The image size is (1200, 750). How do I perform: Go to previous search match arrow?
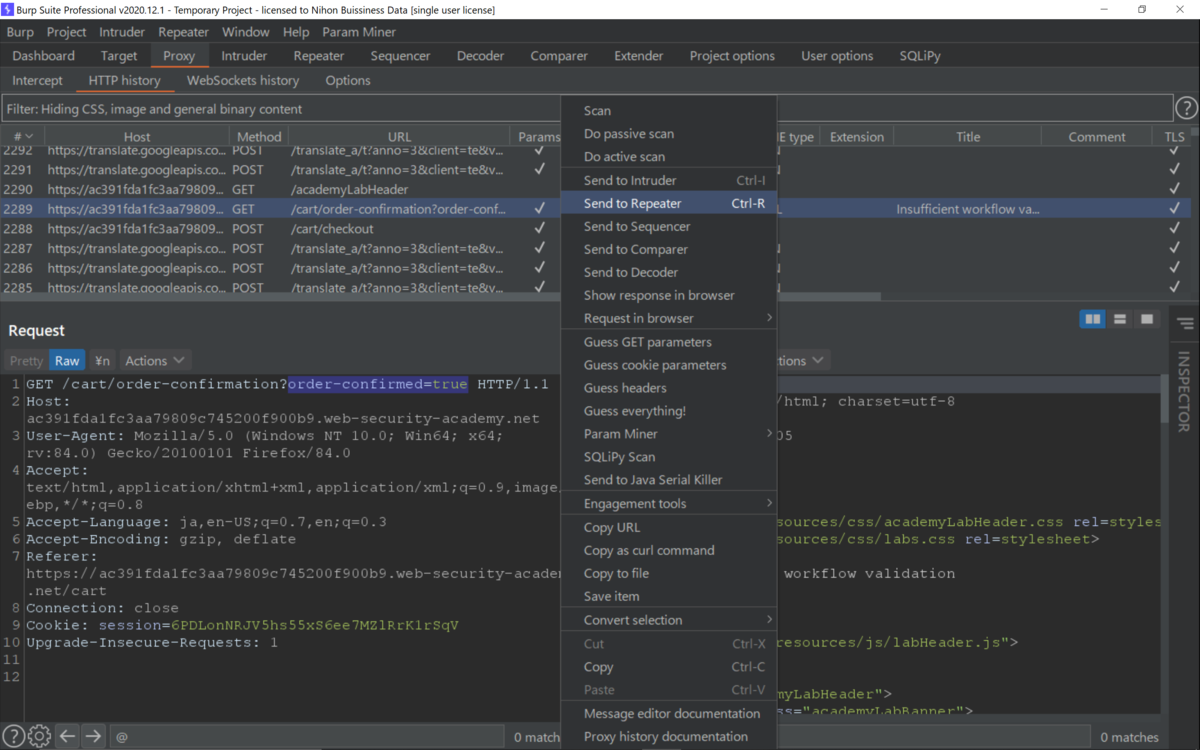[x=67, y=736]
